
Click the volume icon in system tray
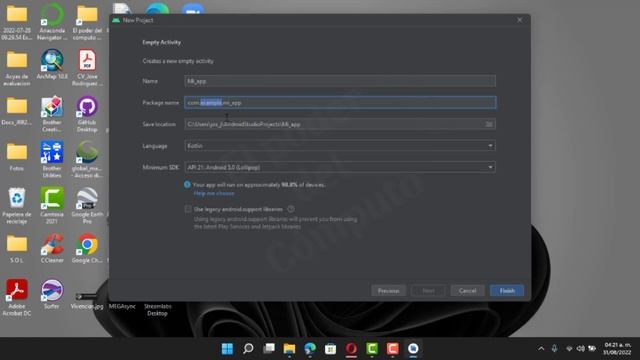coord(580,349)
